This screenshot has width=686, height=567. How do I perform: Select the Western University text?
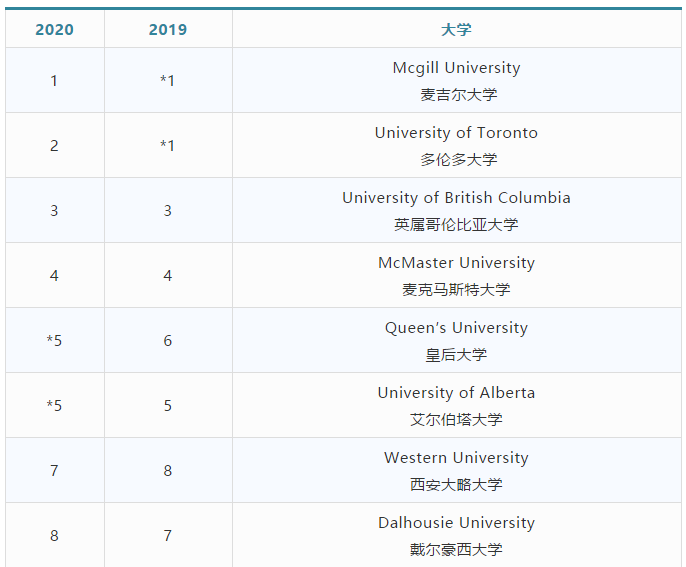tap(456, 458)
